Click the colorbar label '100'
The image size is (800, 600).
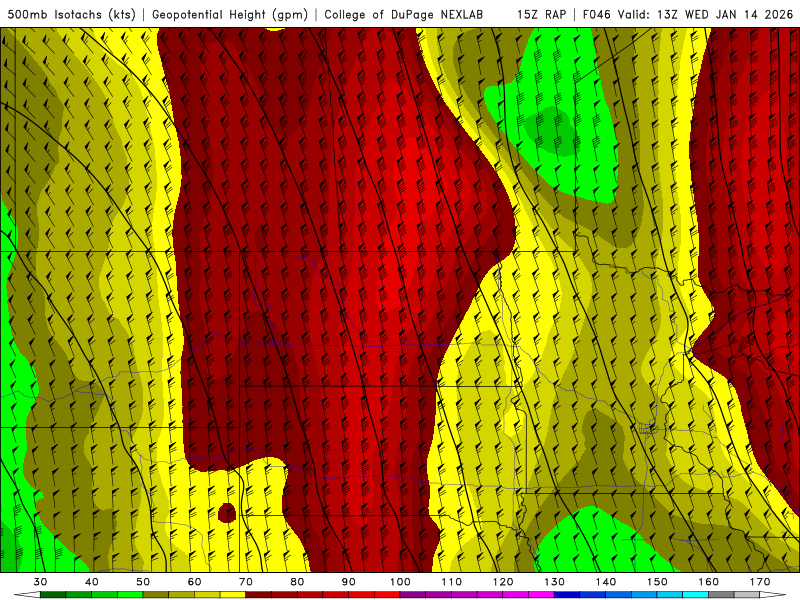401,582
